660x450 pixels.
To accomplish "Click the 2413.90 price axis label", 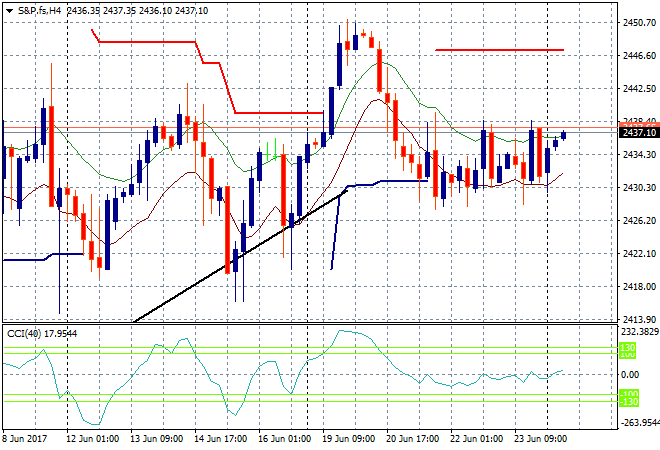I will pos(639,319).
